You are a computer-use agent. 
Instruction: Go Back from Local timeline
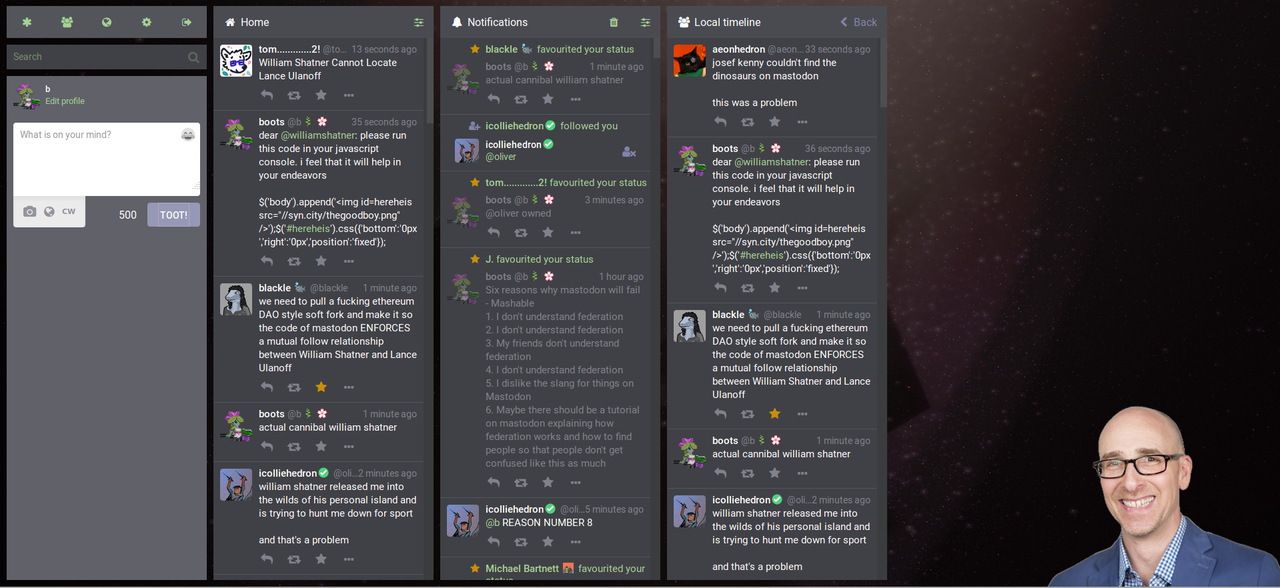[858, 22]
